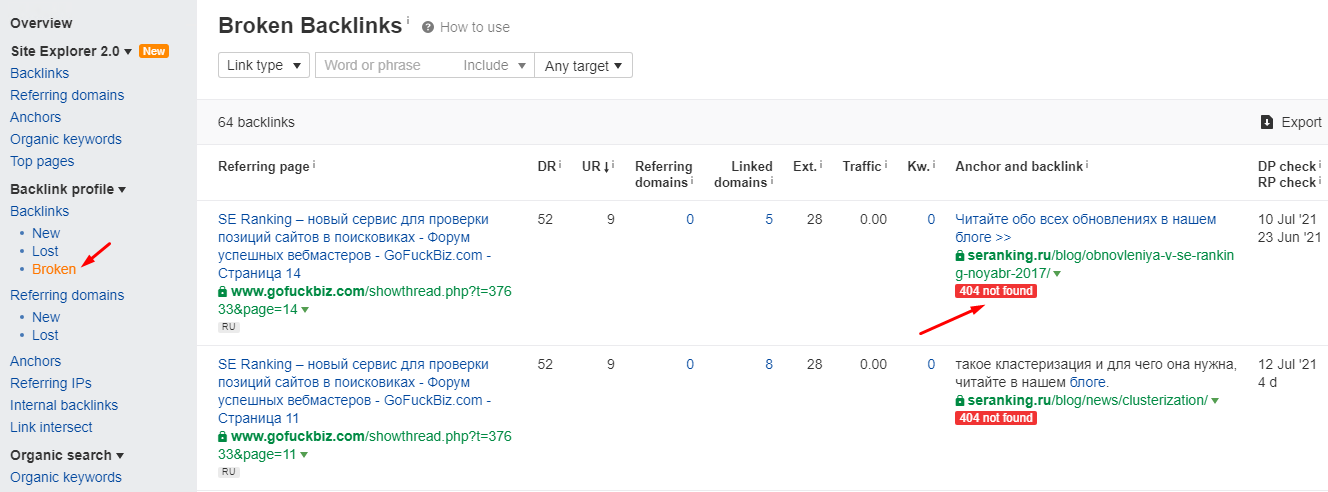Click the RU language tag in first row
1328x492 pixels.
[229, 327]
